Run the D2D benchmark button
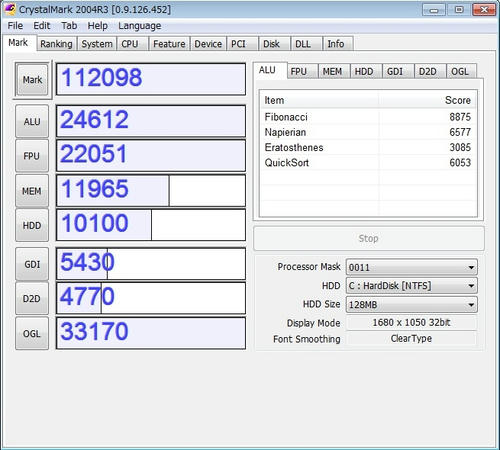This screenshot has width=500, height=450. point(32,299)
